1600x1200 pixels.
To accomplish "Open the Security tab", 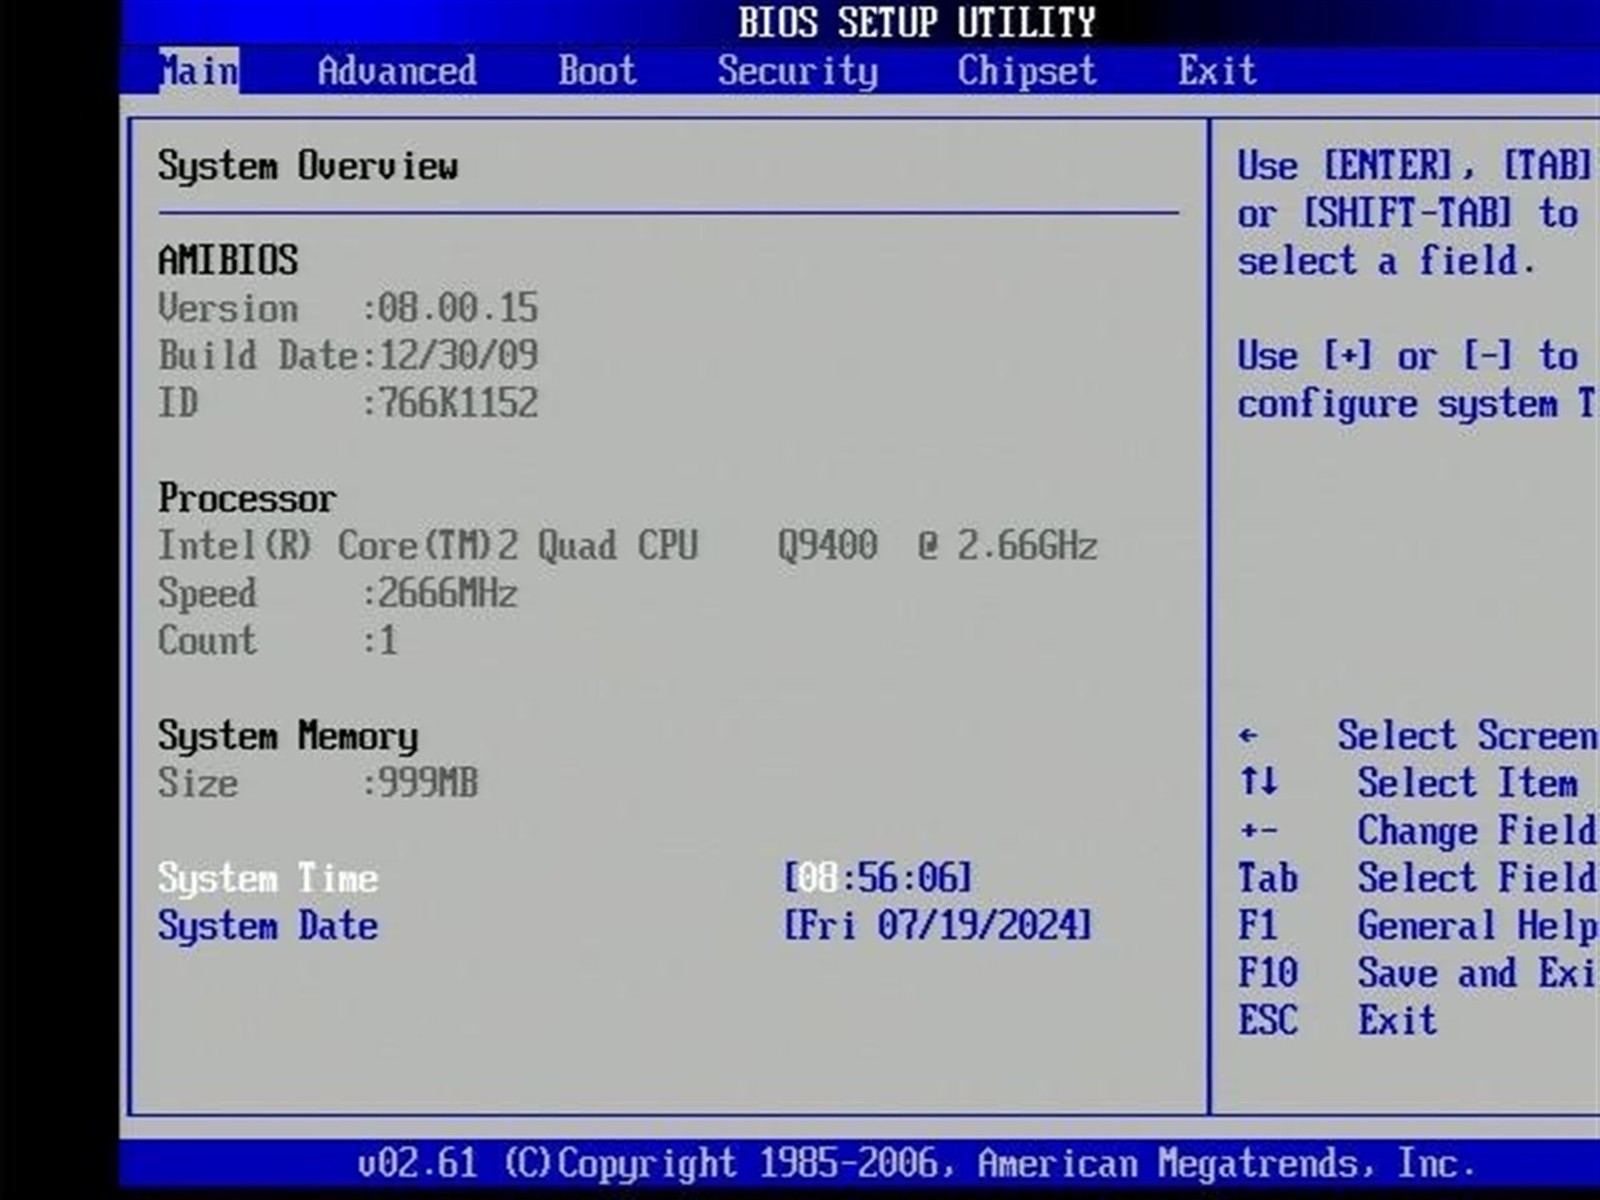I will (x=798, y=72).
